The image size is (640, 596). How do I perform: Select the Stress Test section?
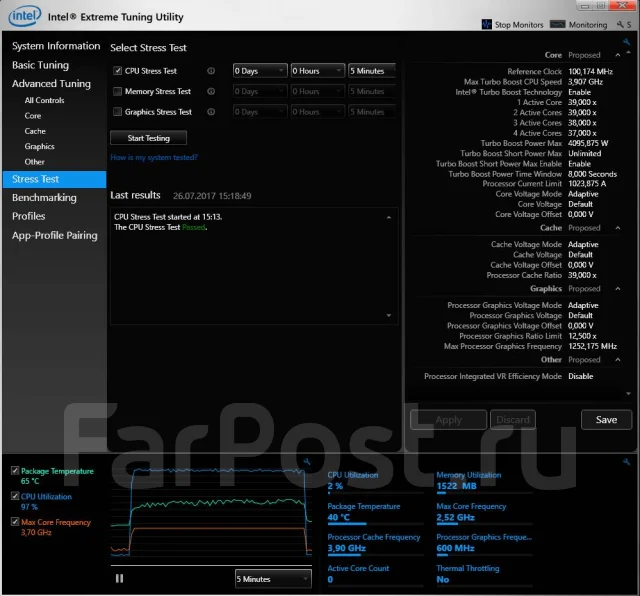pos(54,179)
